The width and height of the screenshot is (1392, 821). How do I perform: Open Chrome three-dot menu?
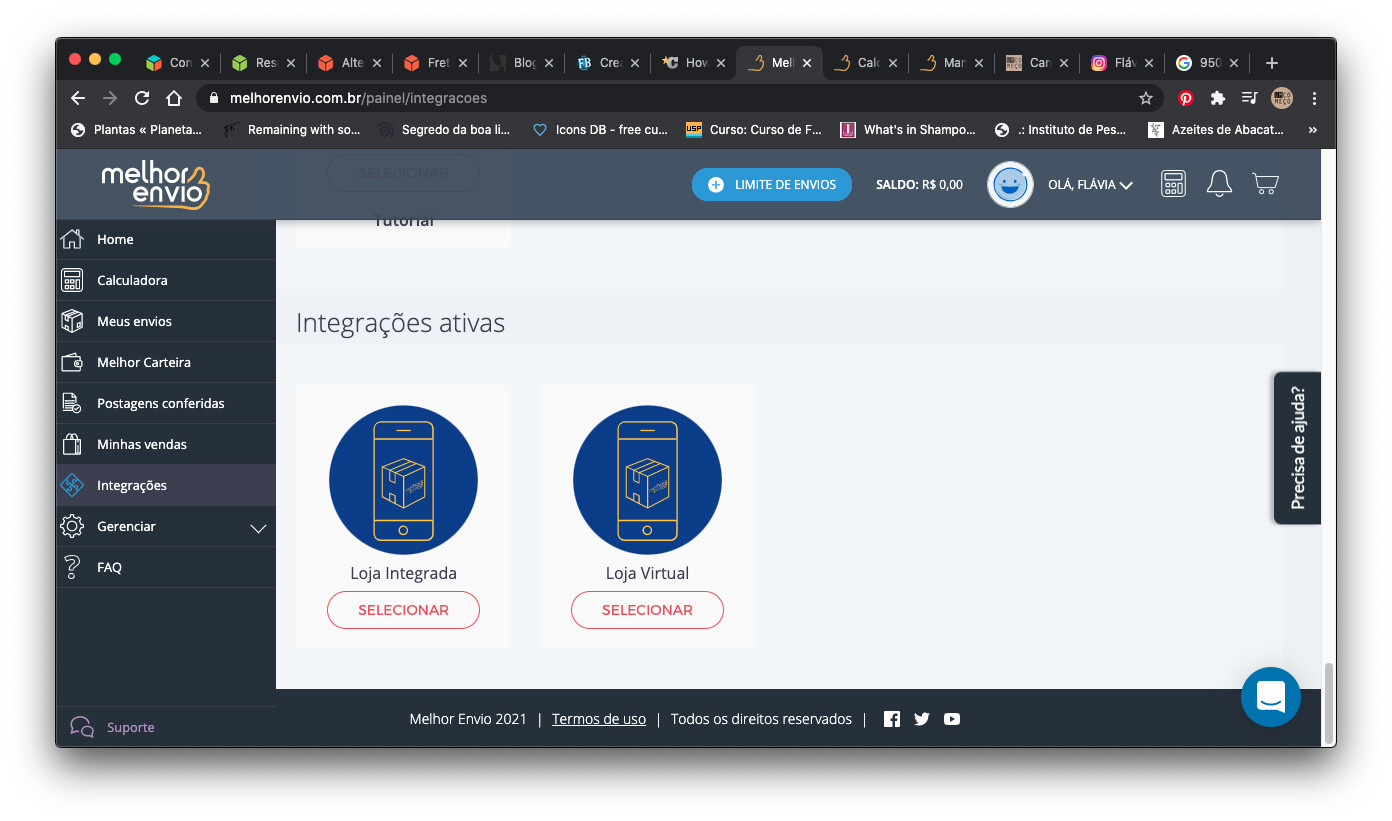tap(1314, 98)
